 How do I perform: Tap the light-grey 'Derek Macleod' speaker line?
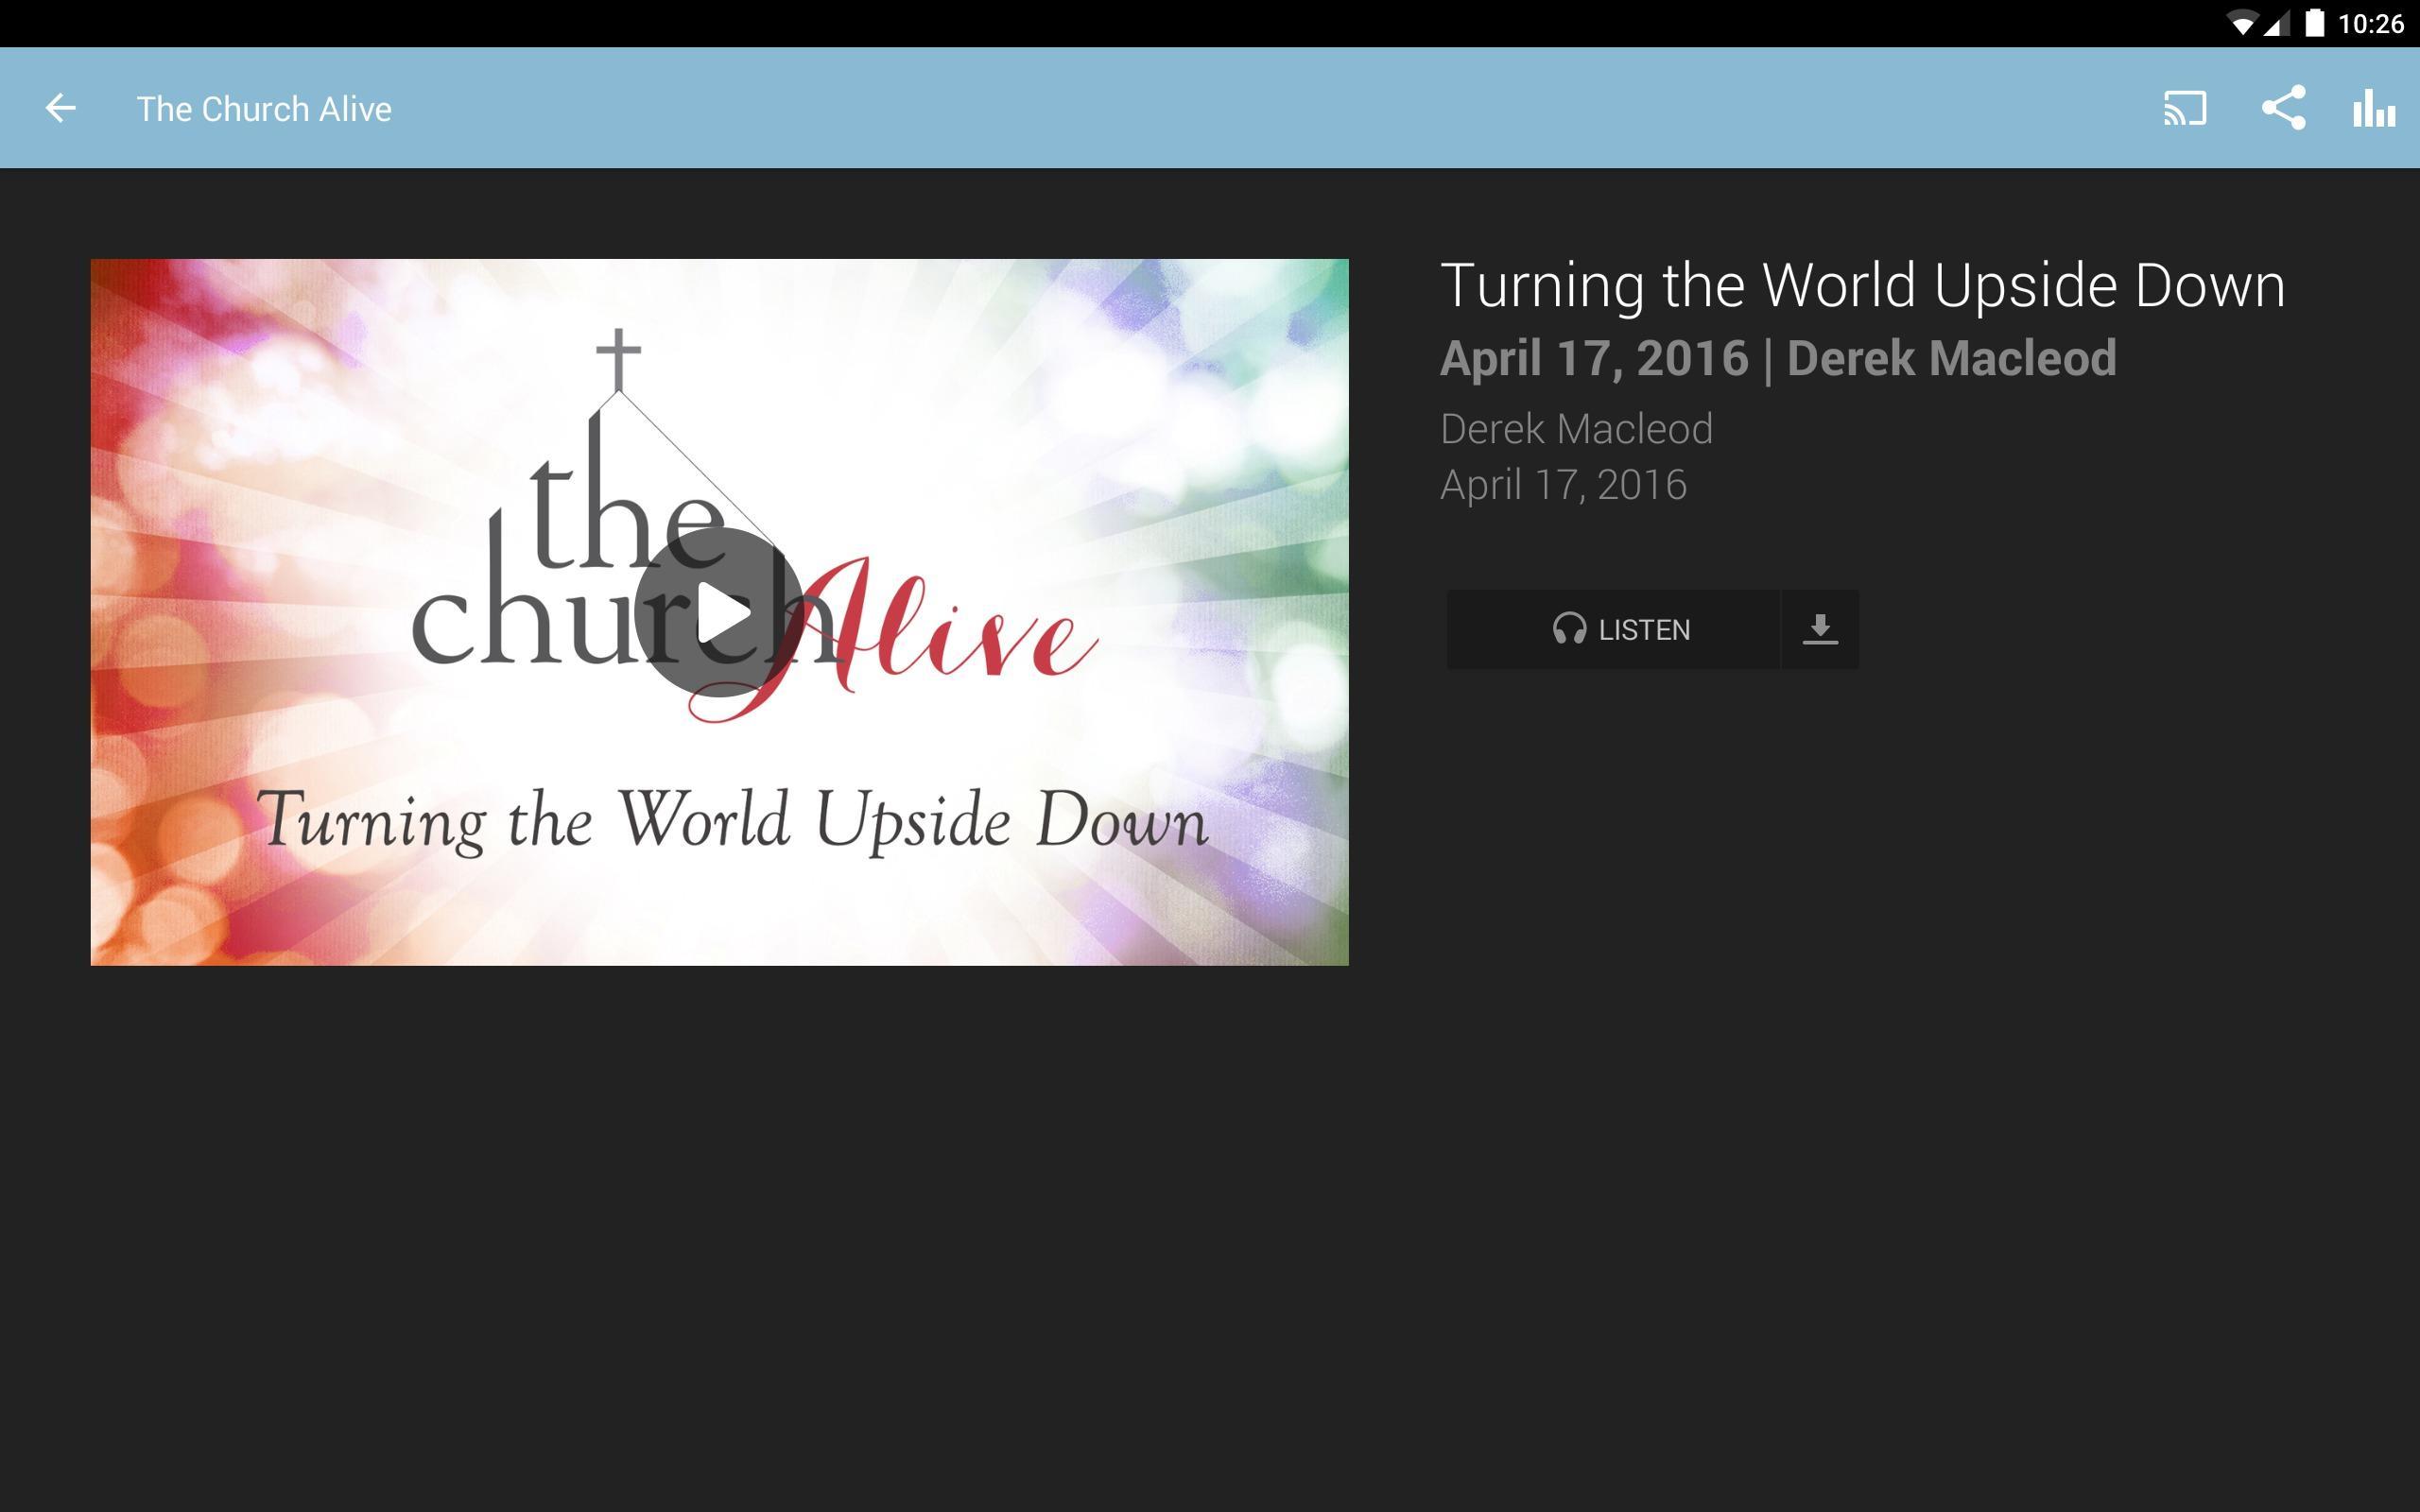coord(1576,429)
